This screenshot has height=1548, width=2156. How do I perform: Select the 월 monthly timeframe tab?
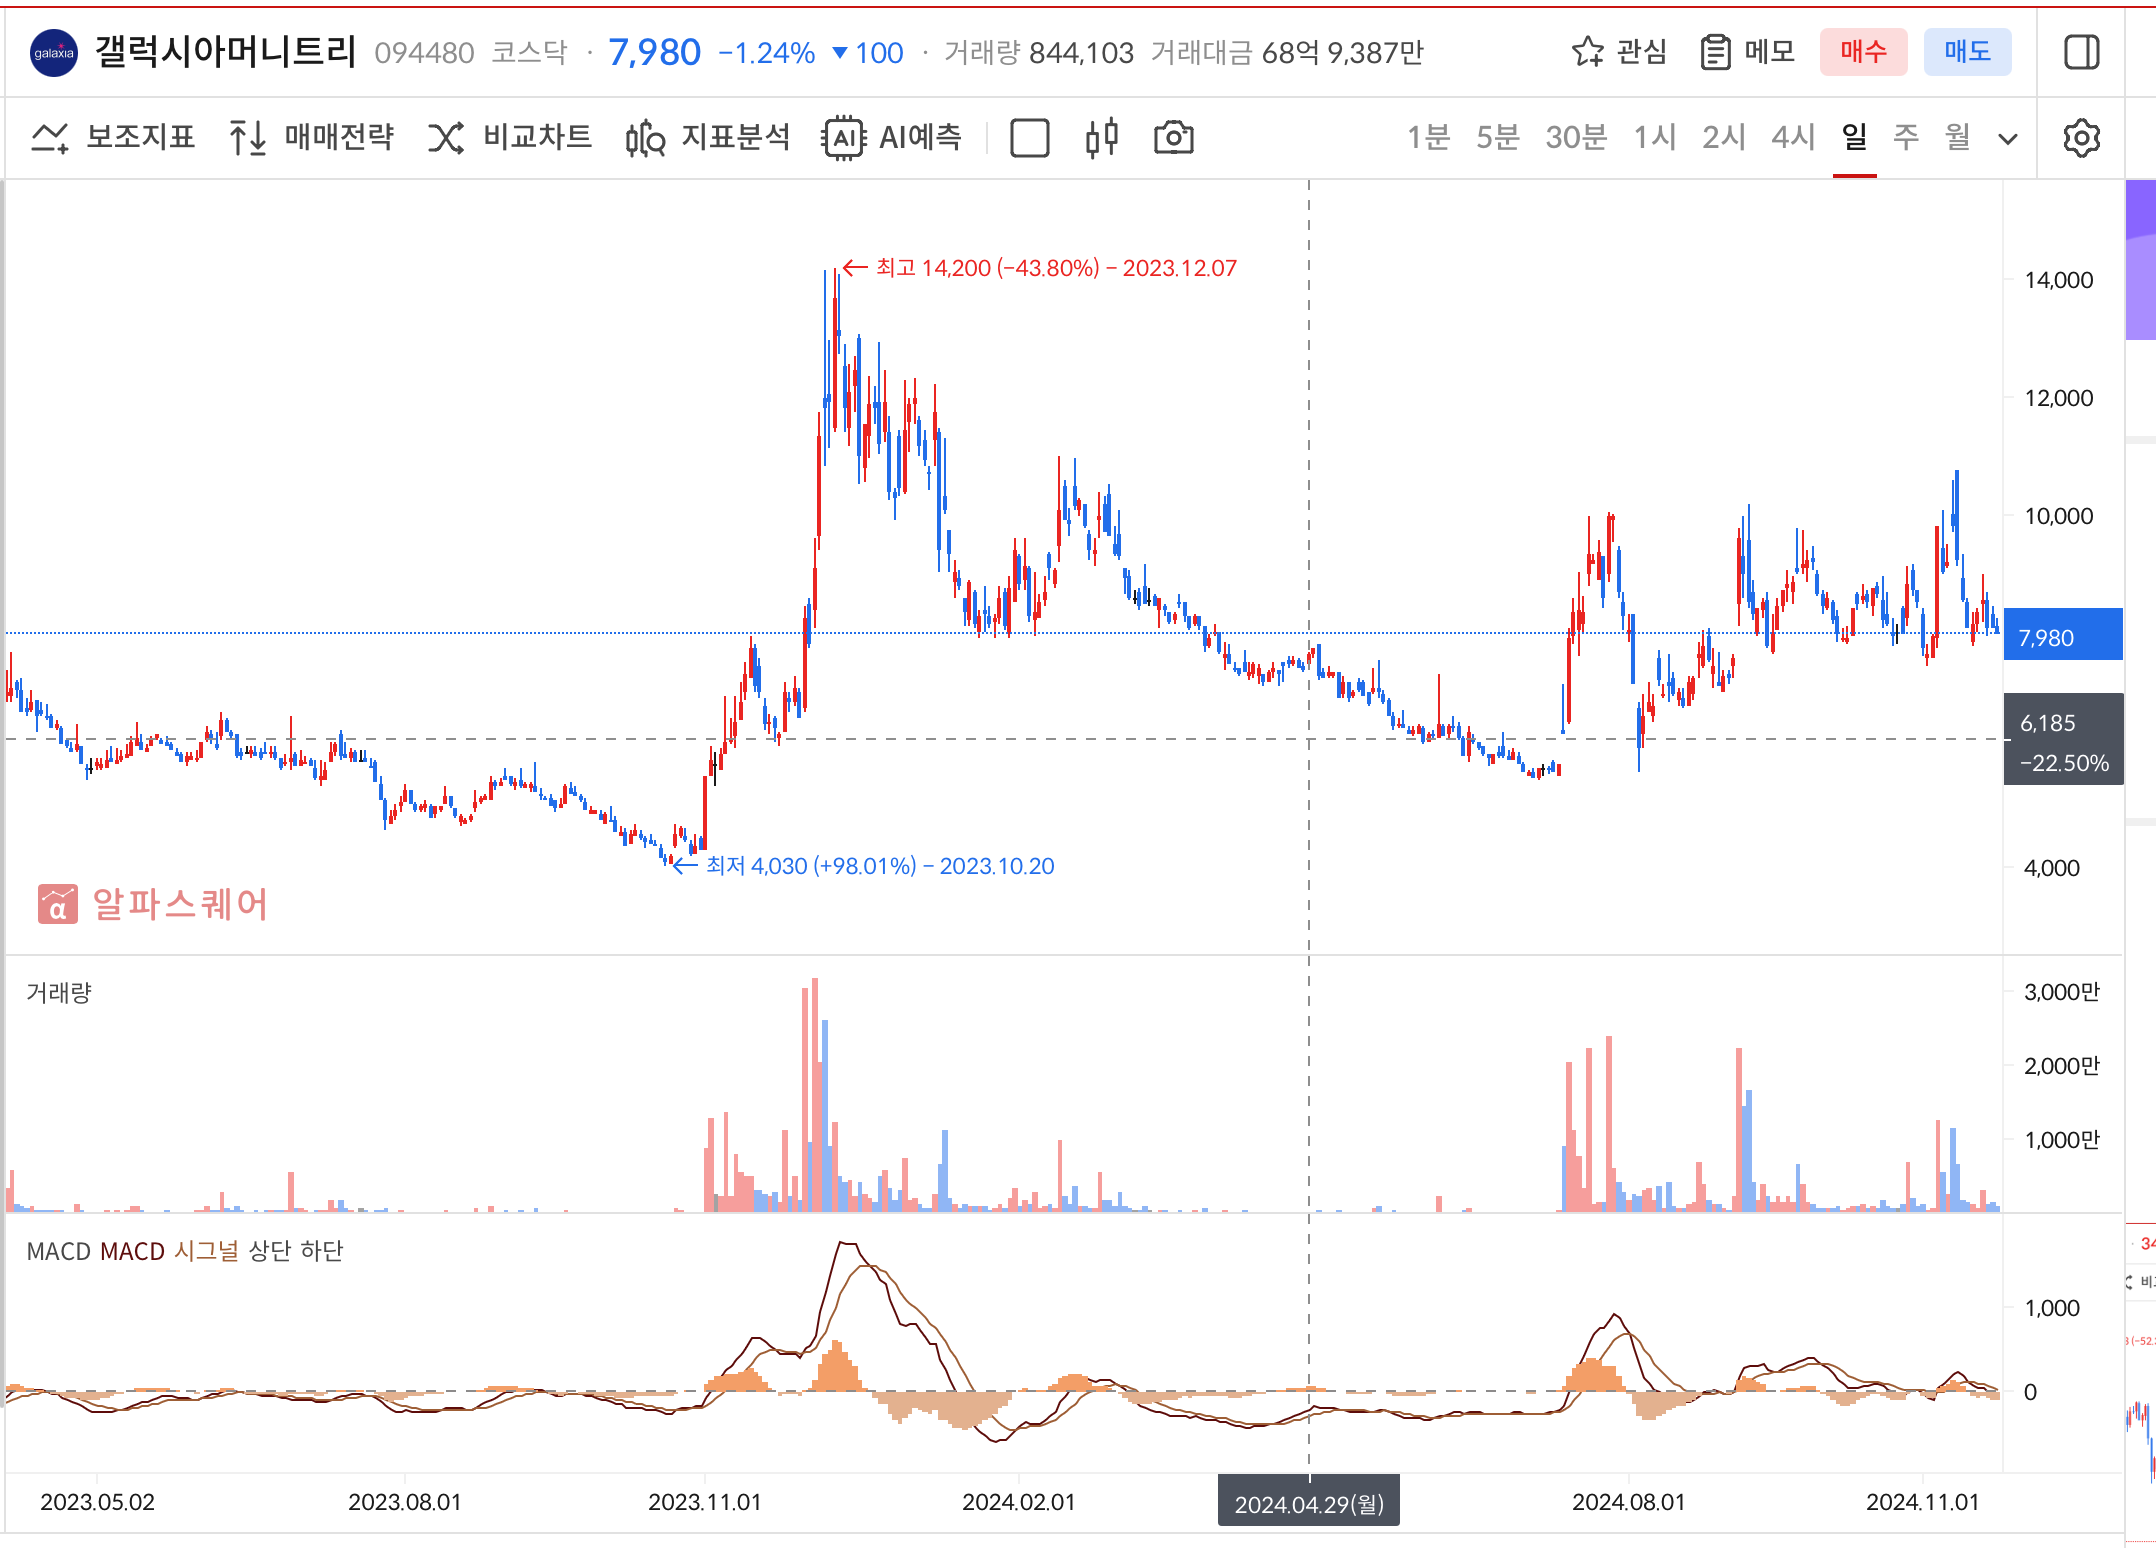point(1958,137)
